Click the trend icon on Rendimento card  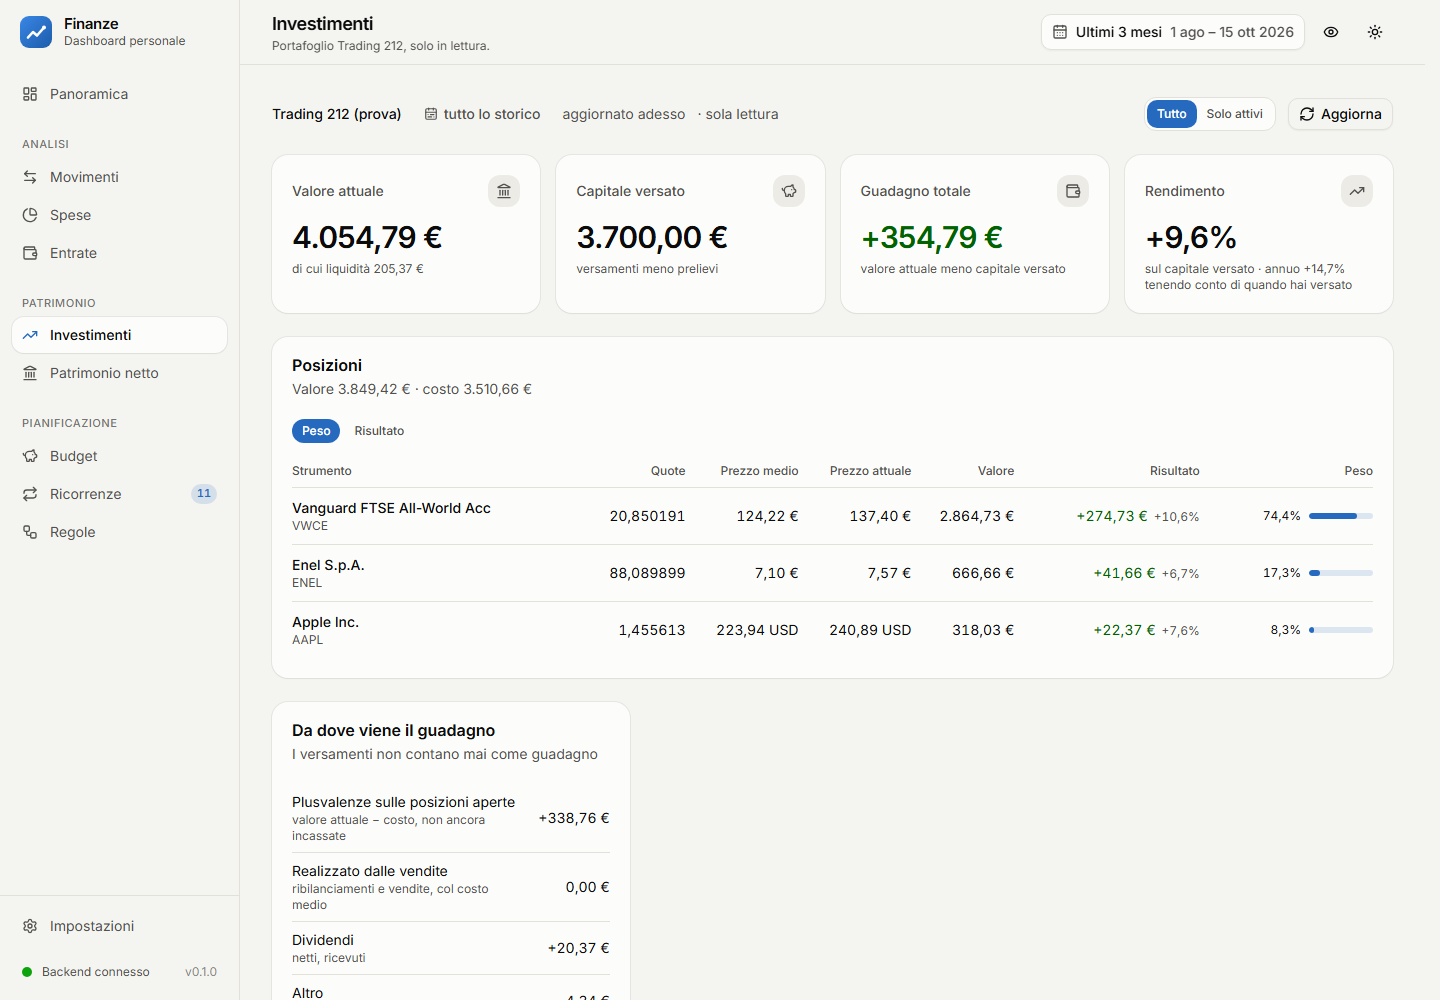(x=1357, y=191)
